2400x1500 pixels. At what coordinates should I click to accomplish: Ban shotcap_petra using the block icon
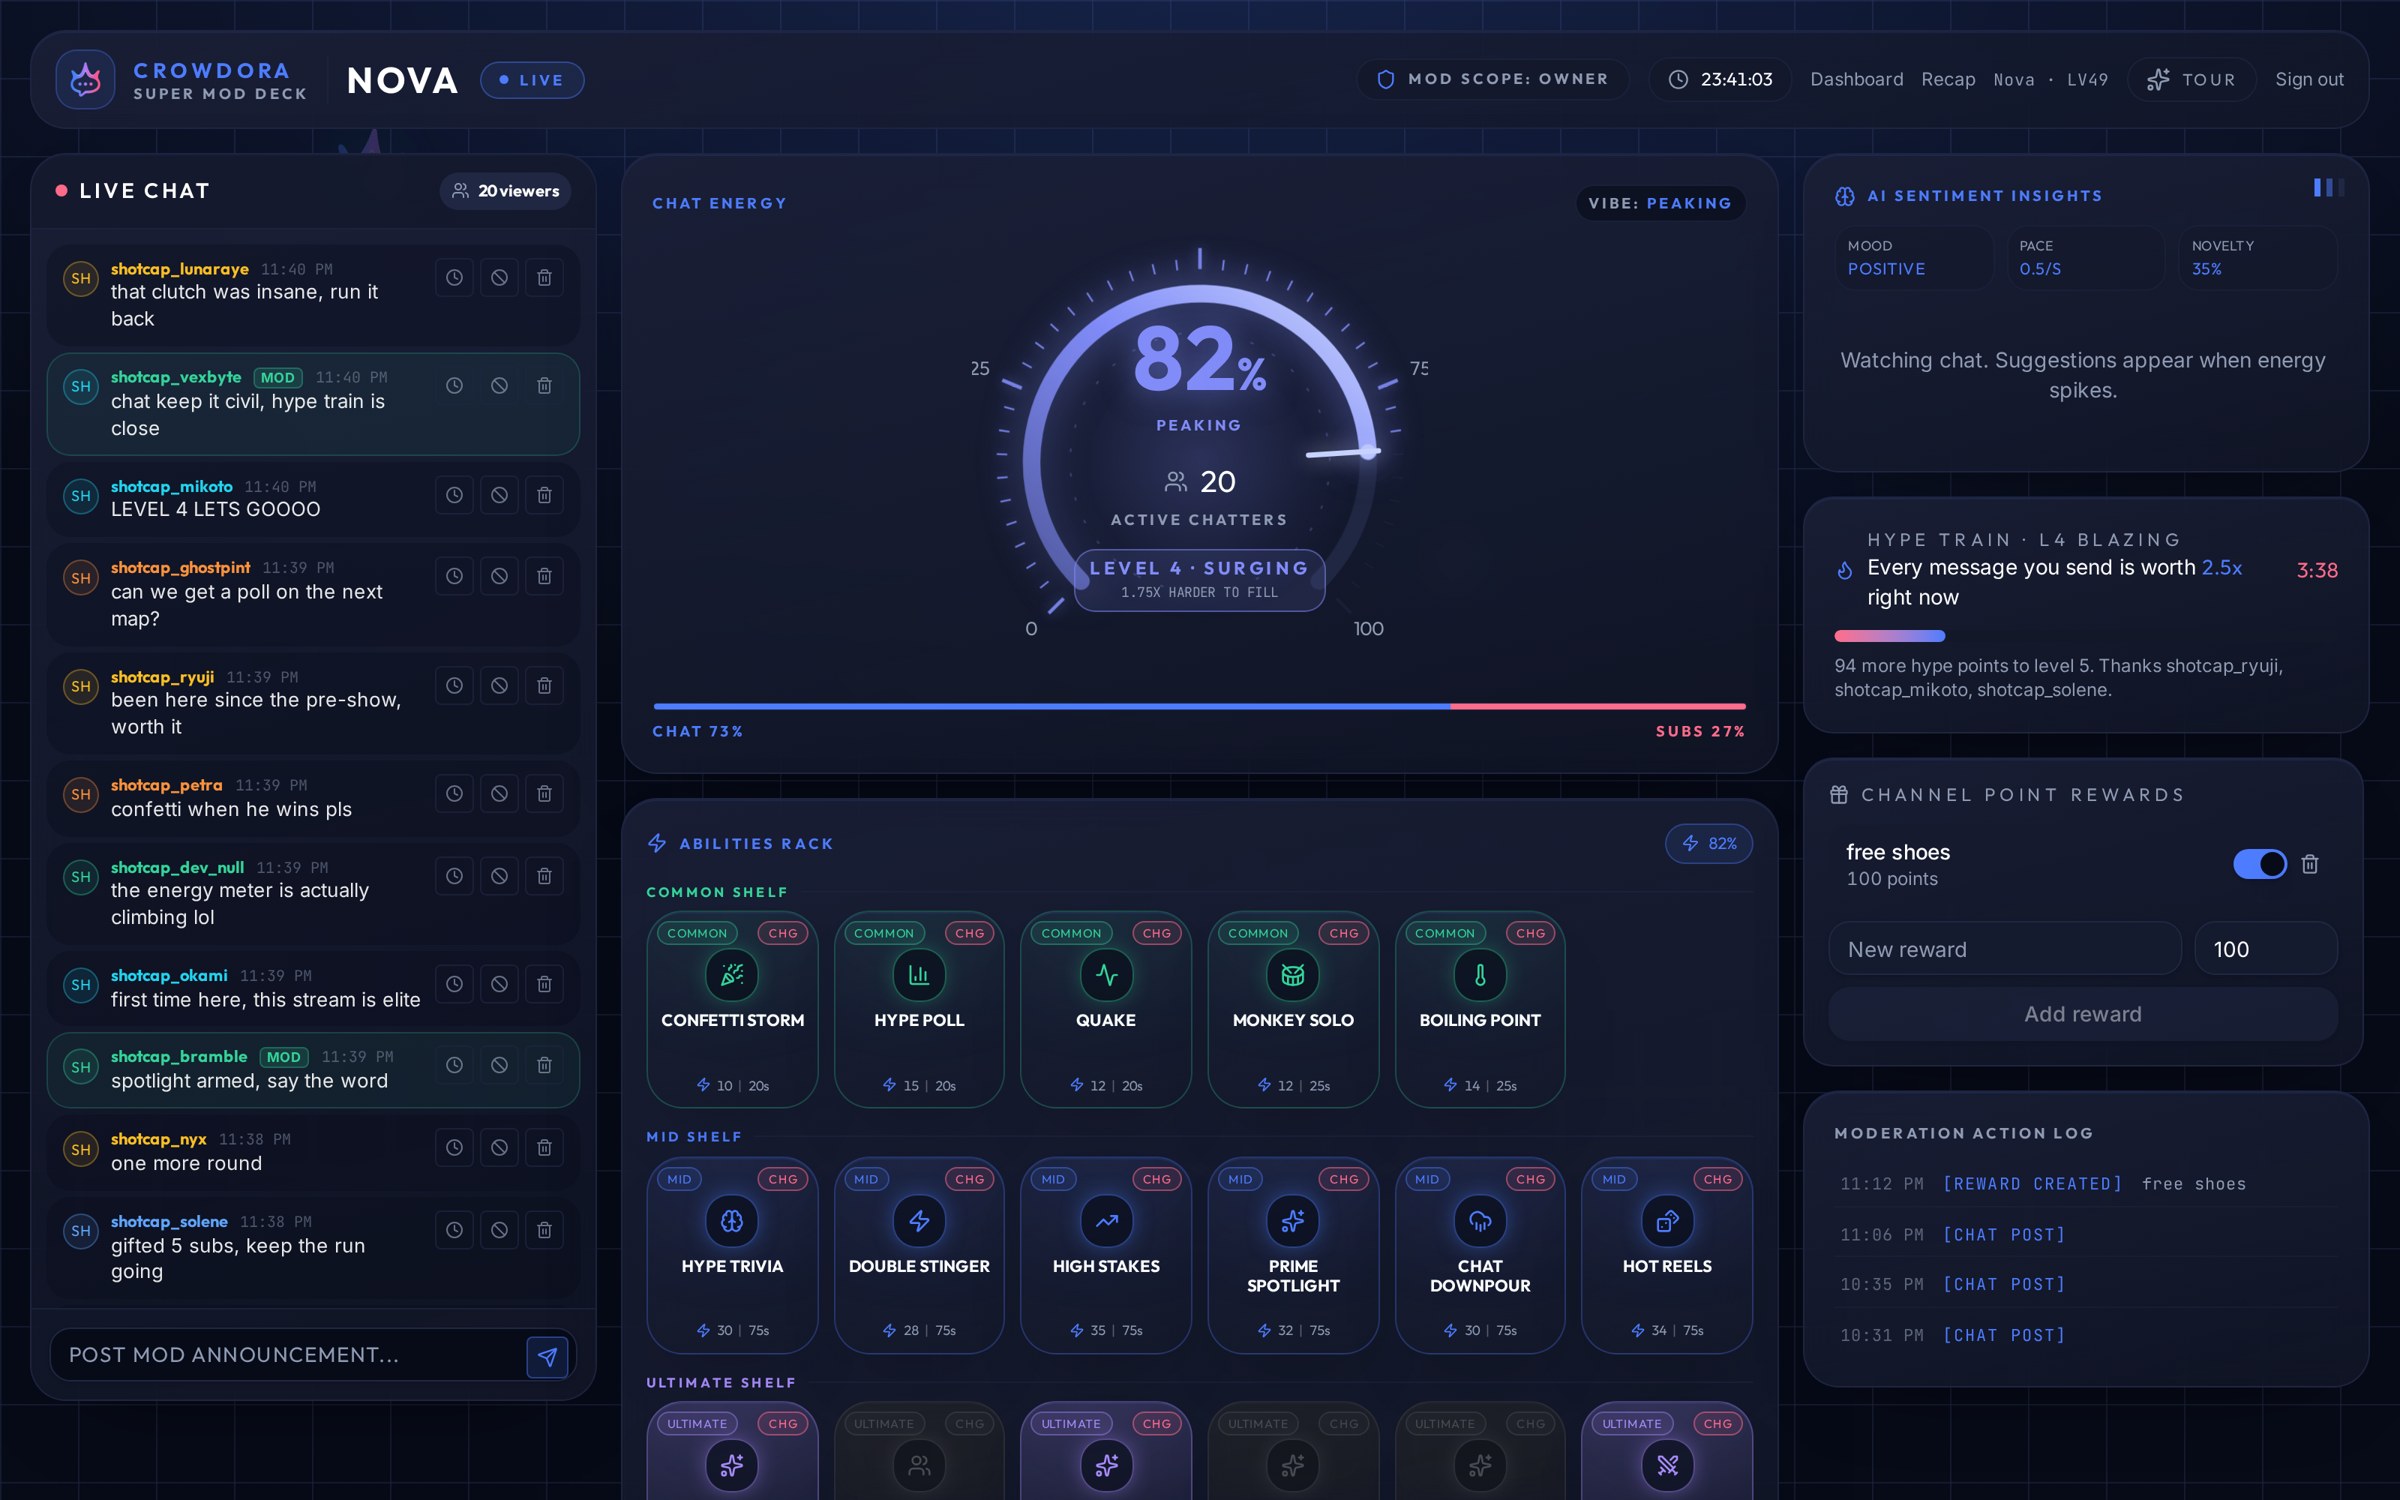[x=499, y=794]
